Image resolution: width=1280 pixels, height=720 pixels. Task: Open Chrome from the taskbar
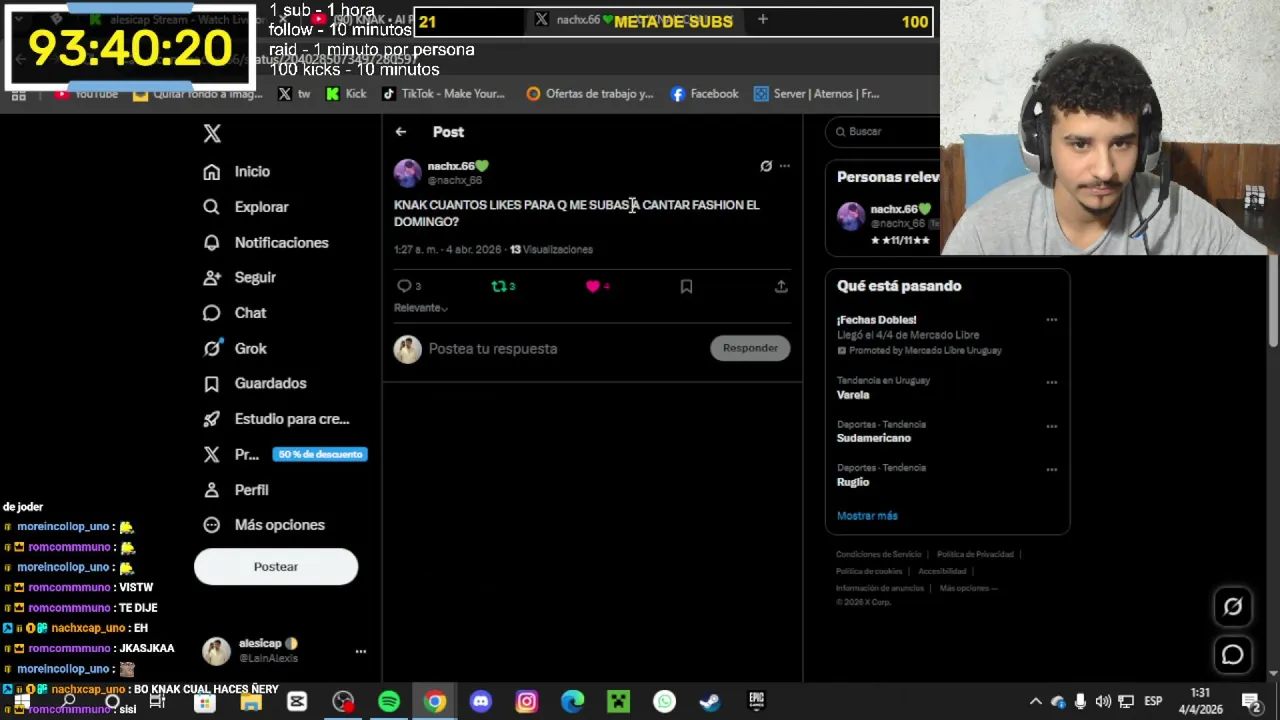tap(435, 702)
